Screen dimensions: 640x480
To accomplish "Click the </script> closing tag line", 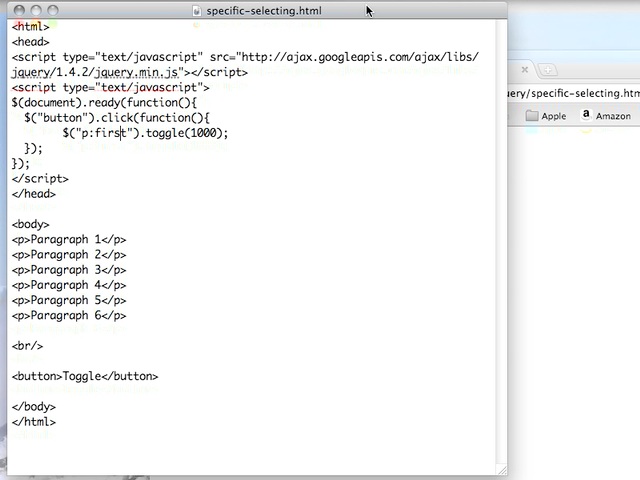I will point(40,179).
